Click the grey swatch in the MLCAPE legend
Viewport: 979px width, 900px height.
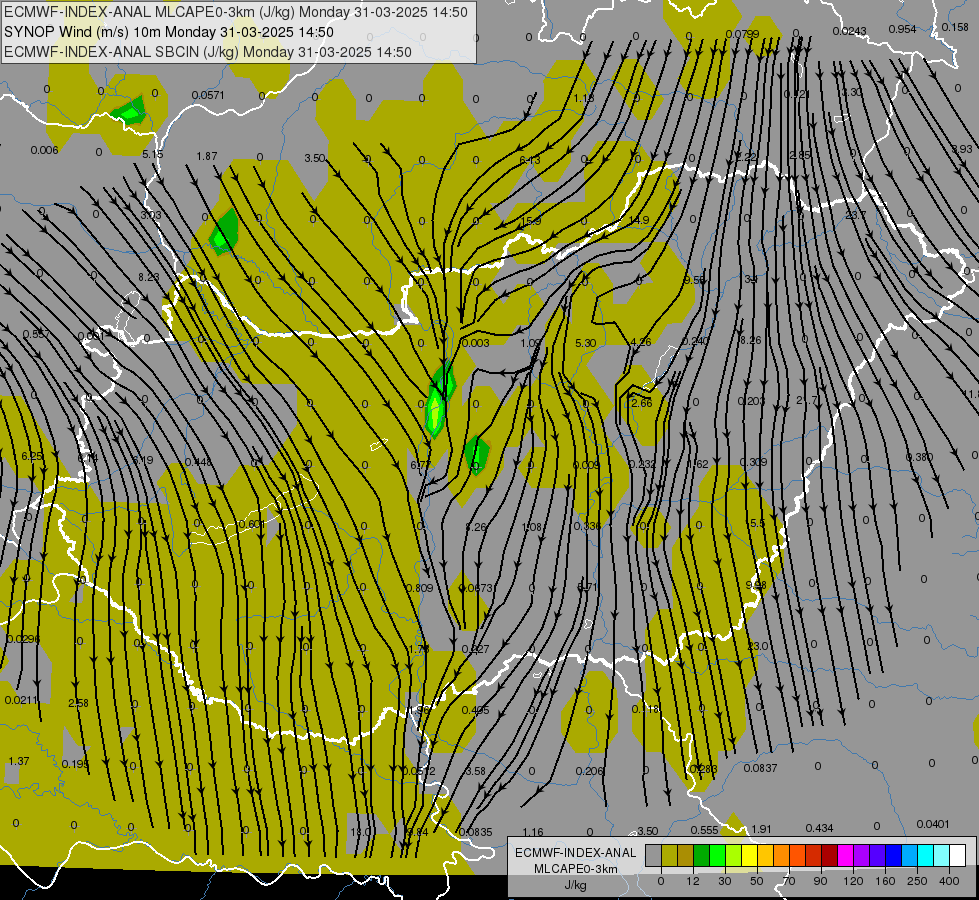(654, 855)
